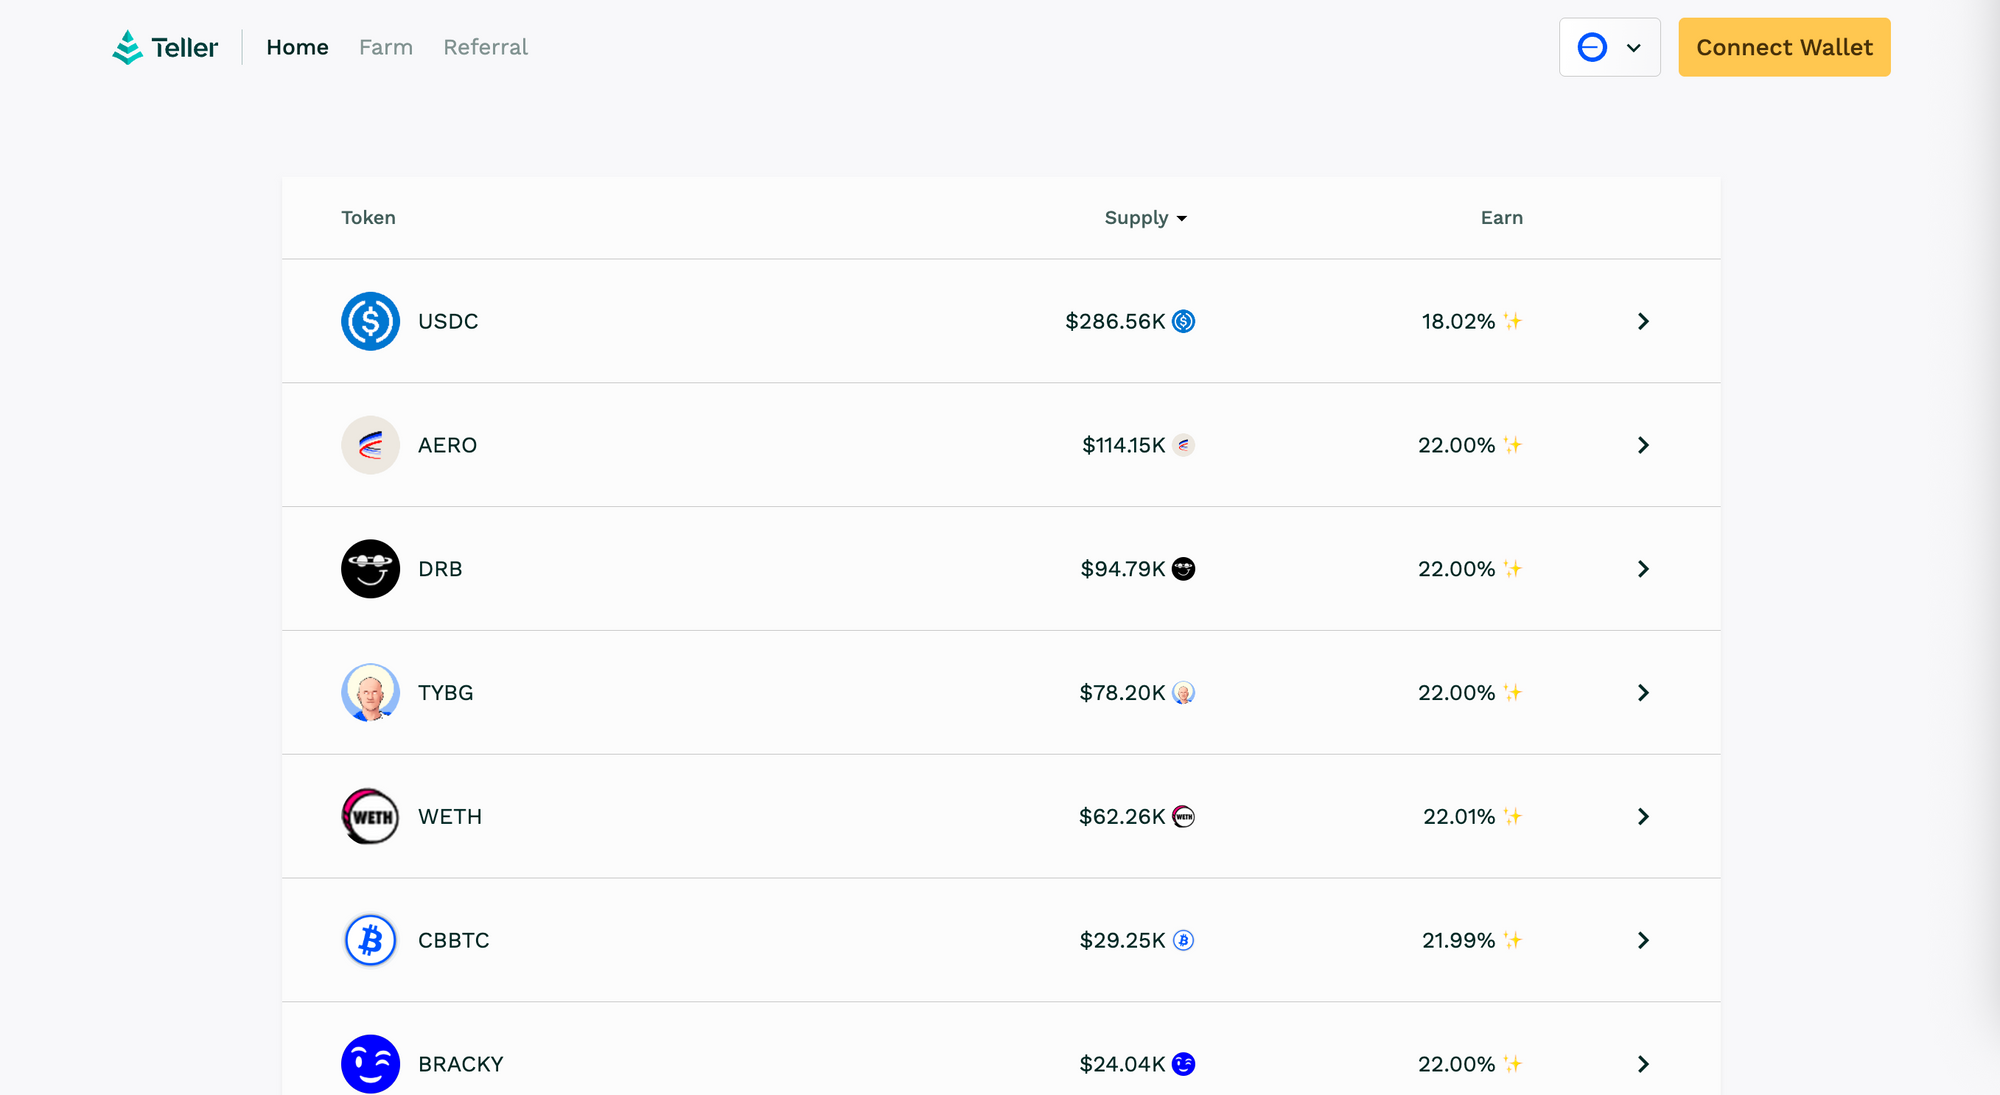The height and width of the screenshot is (1095, 2000).
Task: Open the Farm page
Action: click(x=386, y=46)
